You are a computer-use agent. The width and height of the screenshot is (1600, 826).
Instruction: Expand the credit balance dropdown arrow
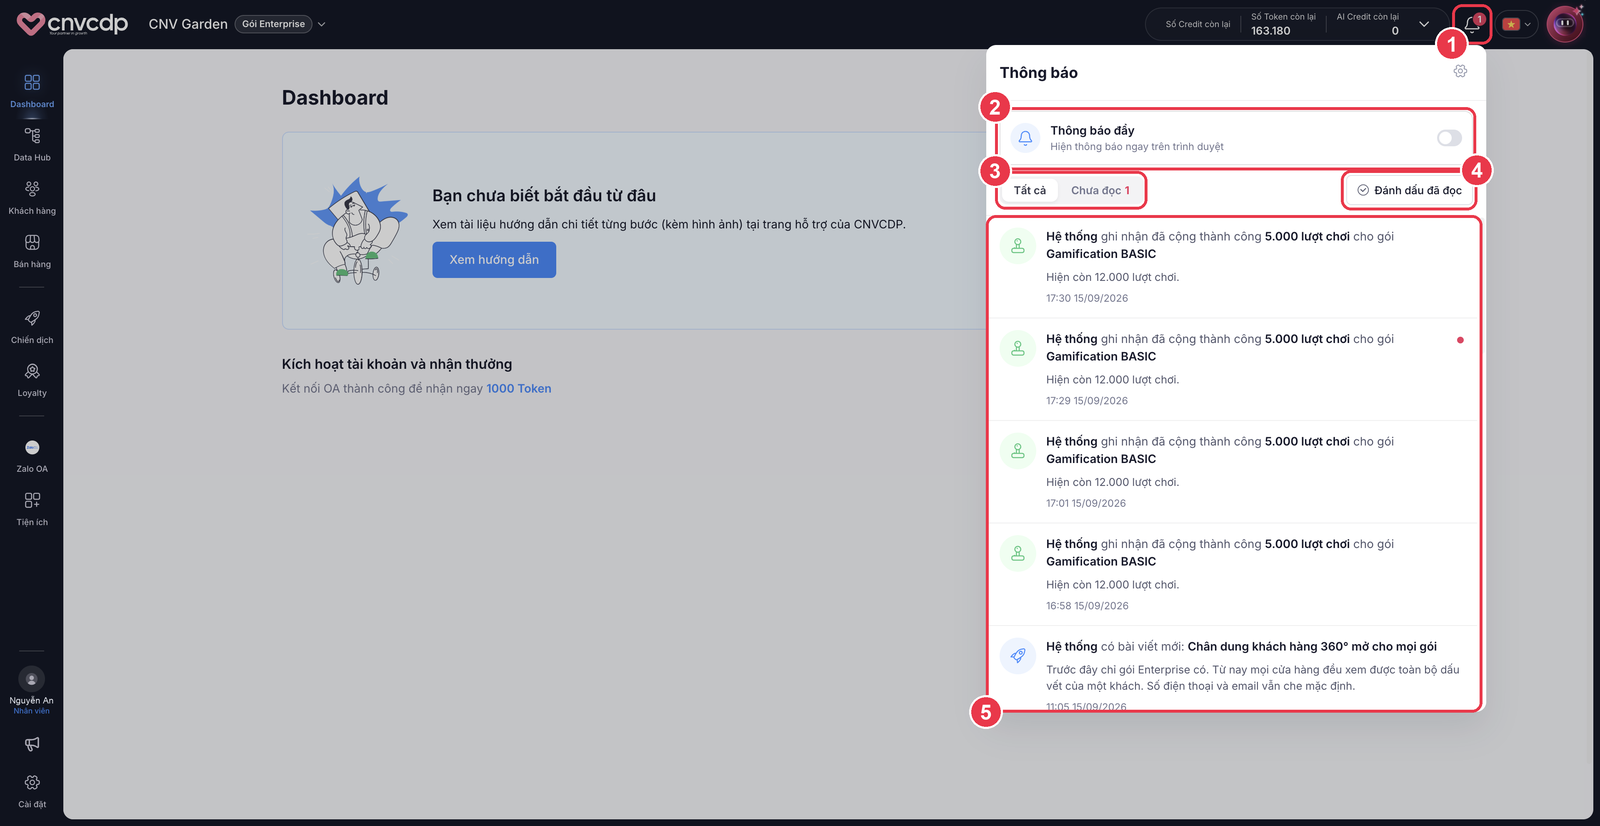pyautogui.click(x=1424, y=24)
